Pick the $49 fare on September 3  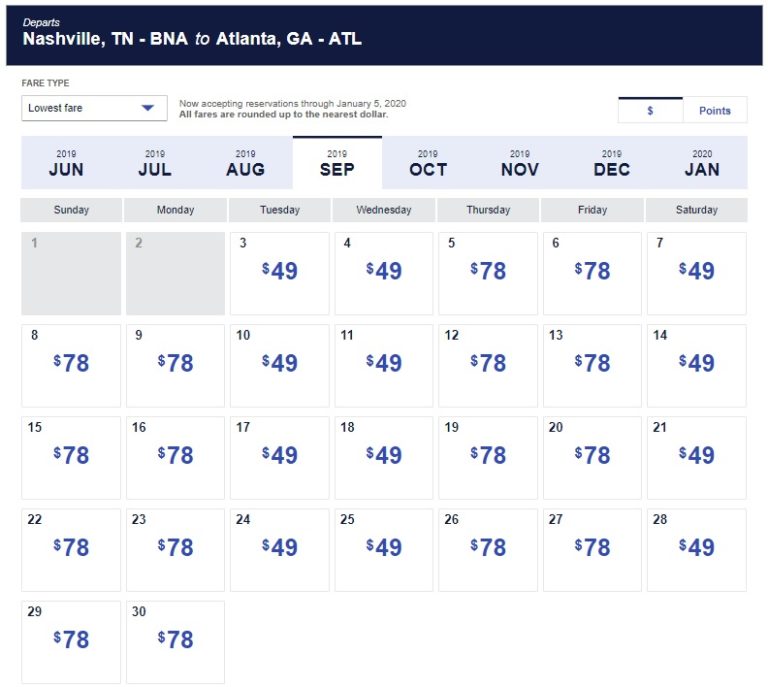[279, 272]
